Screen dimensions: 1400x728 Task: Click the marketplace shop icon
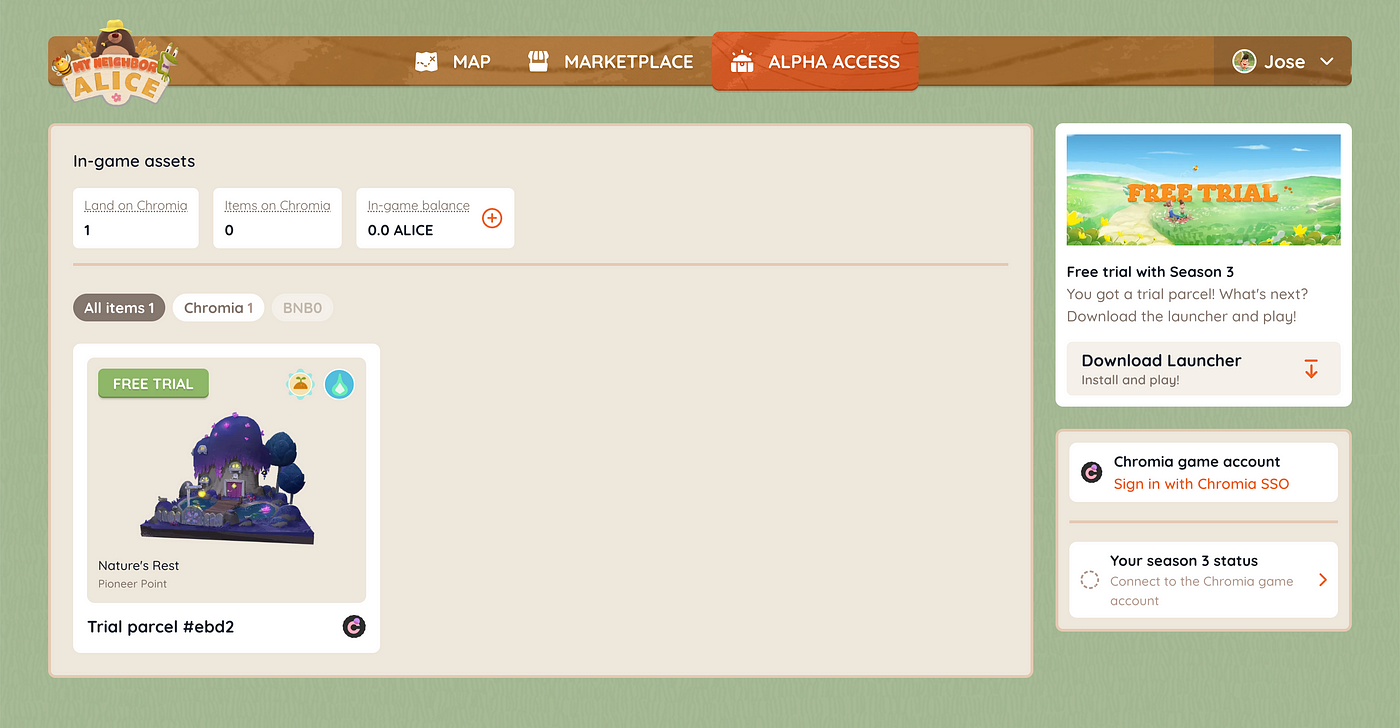[539, 62]
